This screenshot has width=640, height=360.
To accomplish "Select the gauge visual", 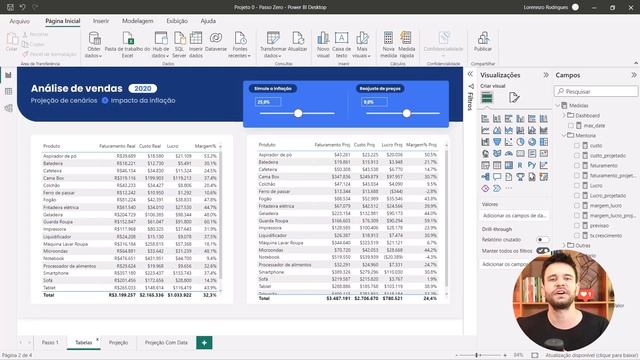I will 509,154.
